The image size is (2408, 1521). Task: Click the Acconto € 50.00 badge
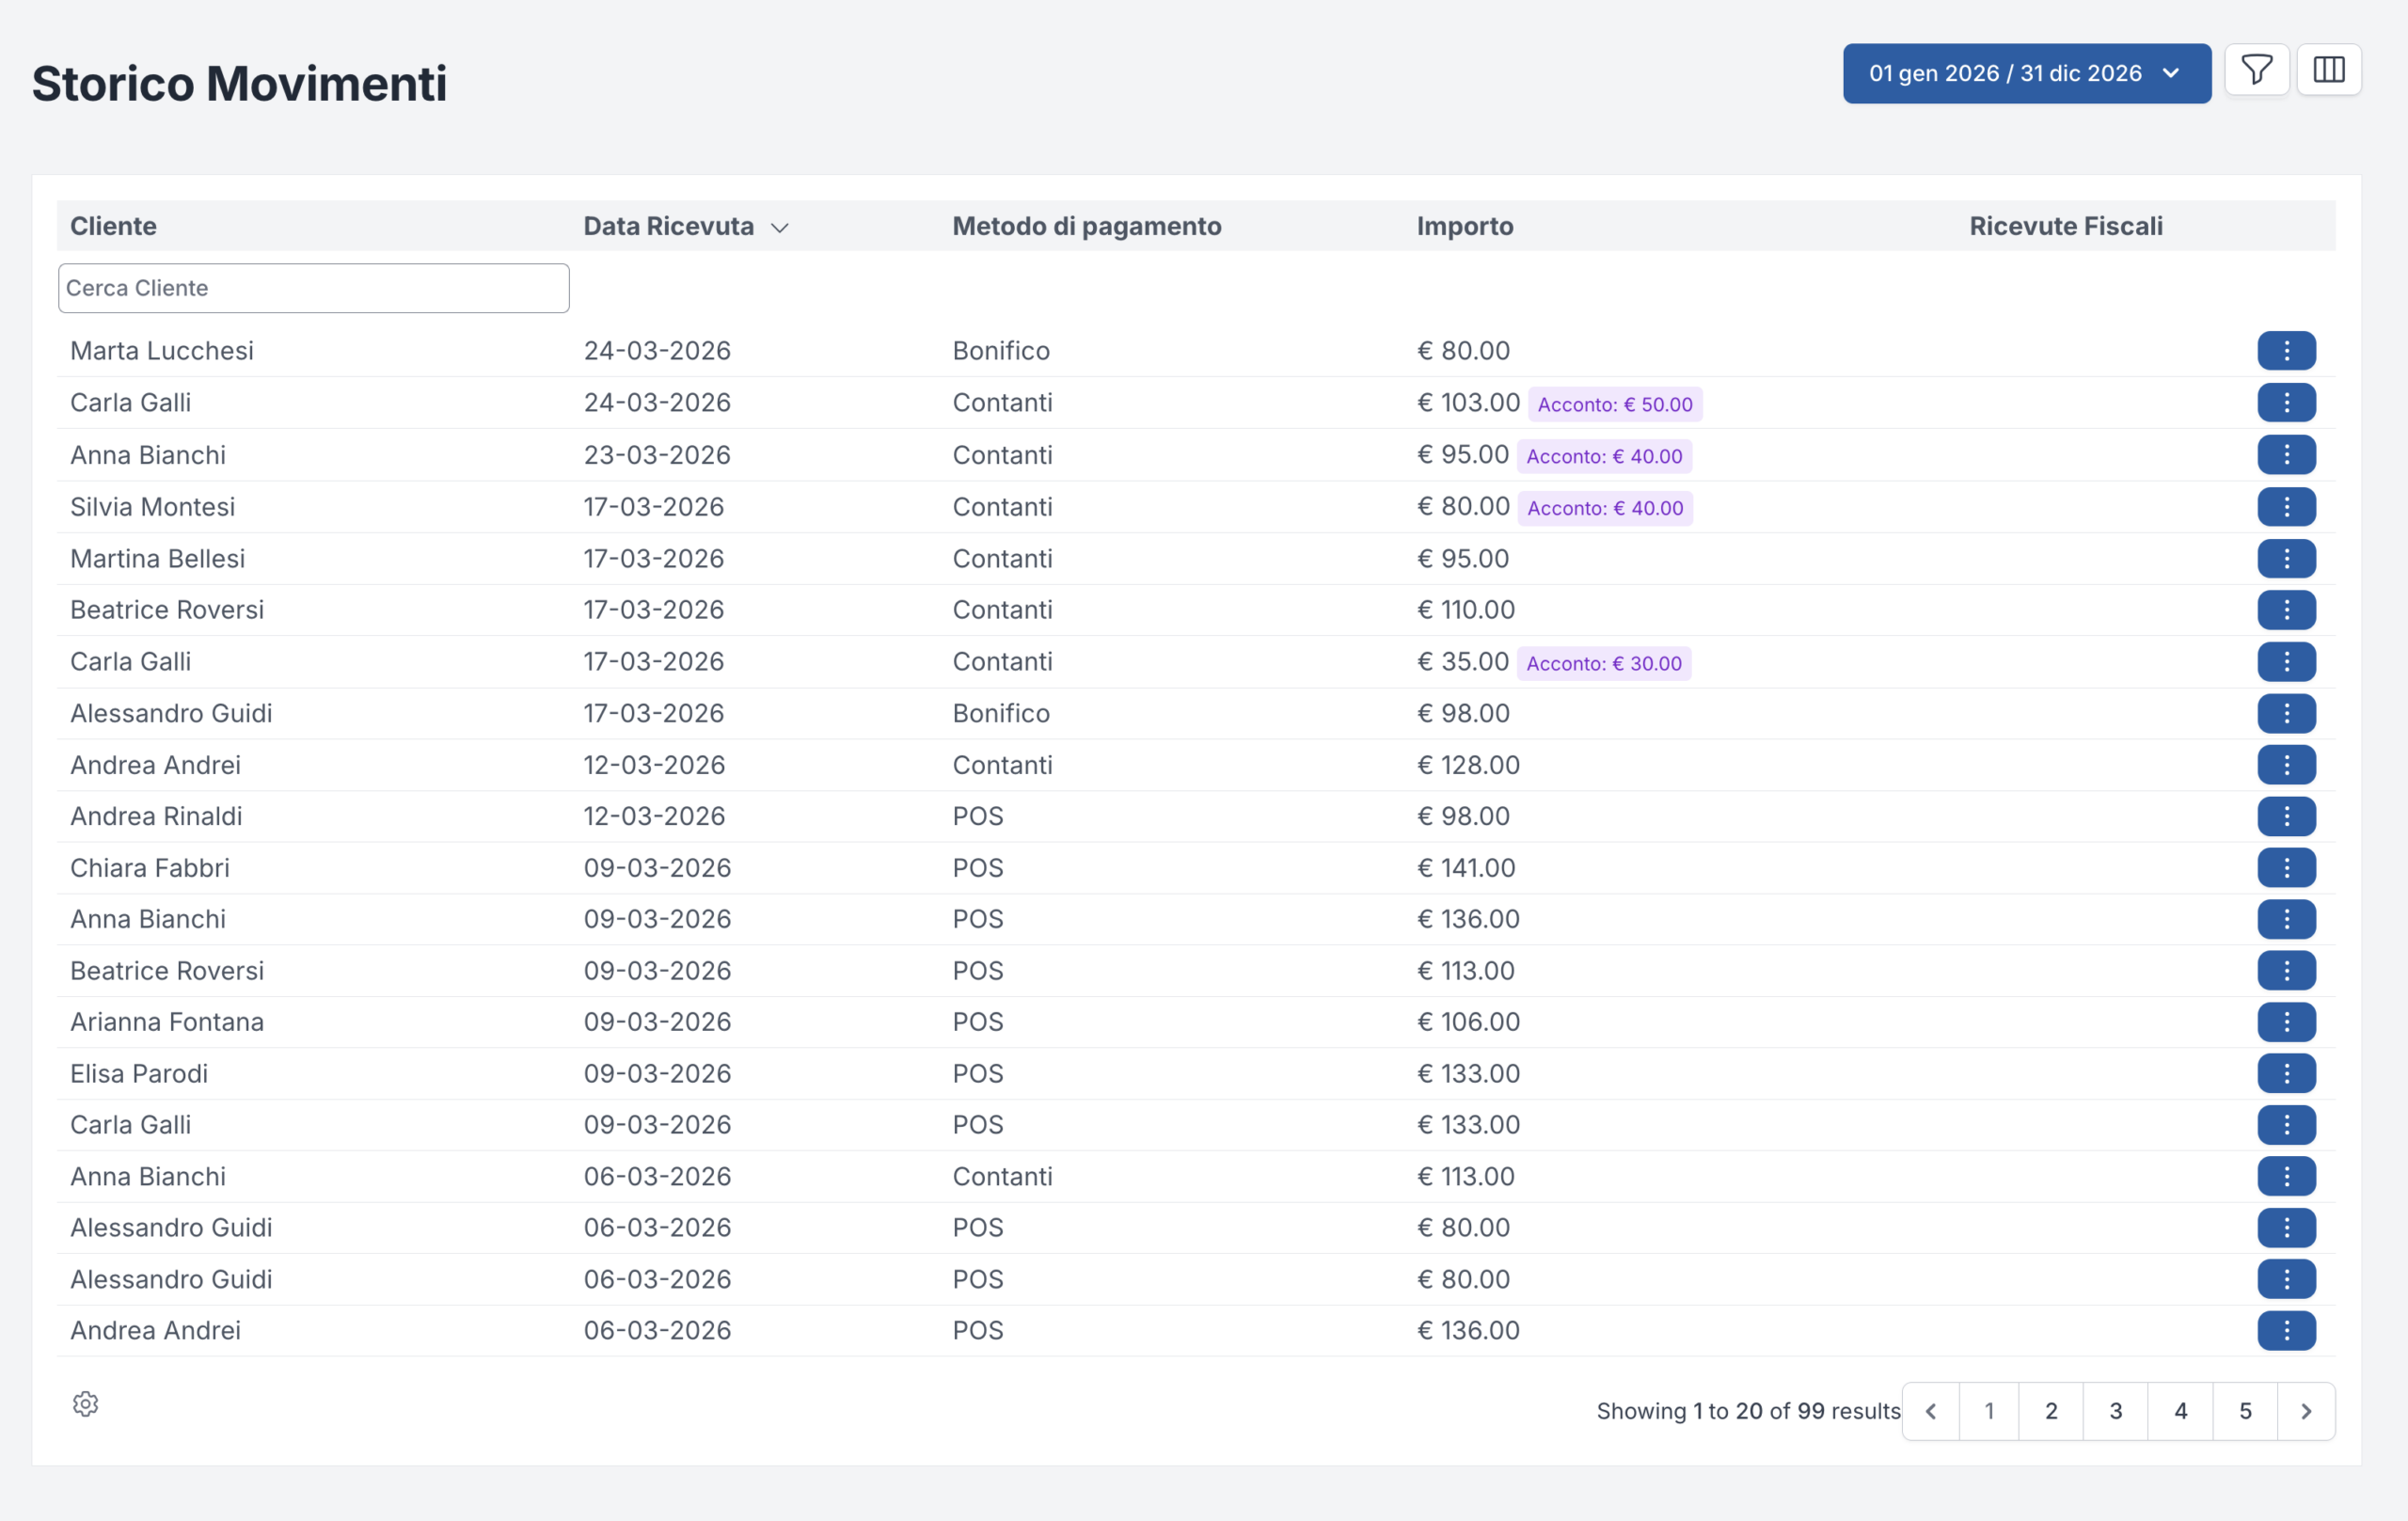point(1614,405)
